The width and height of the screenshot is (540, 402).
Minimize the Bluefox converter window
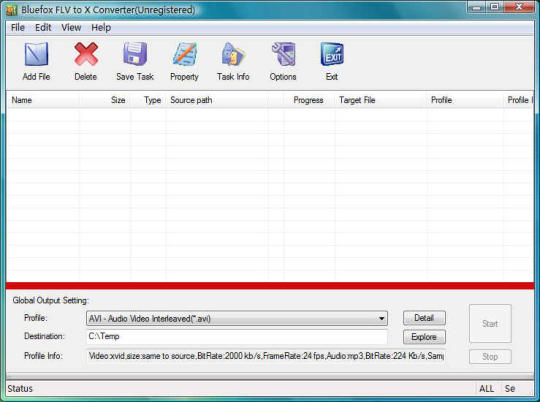(x=477, y=8)
